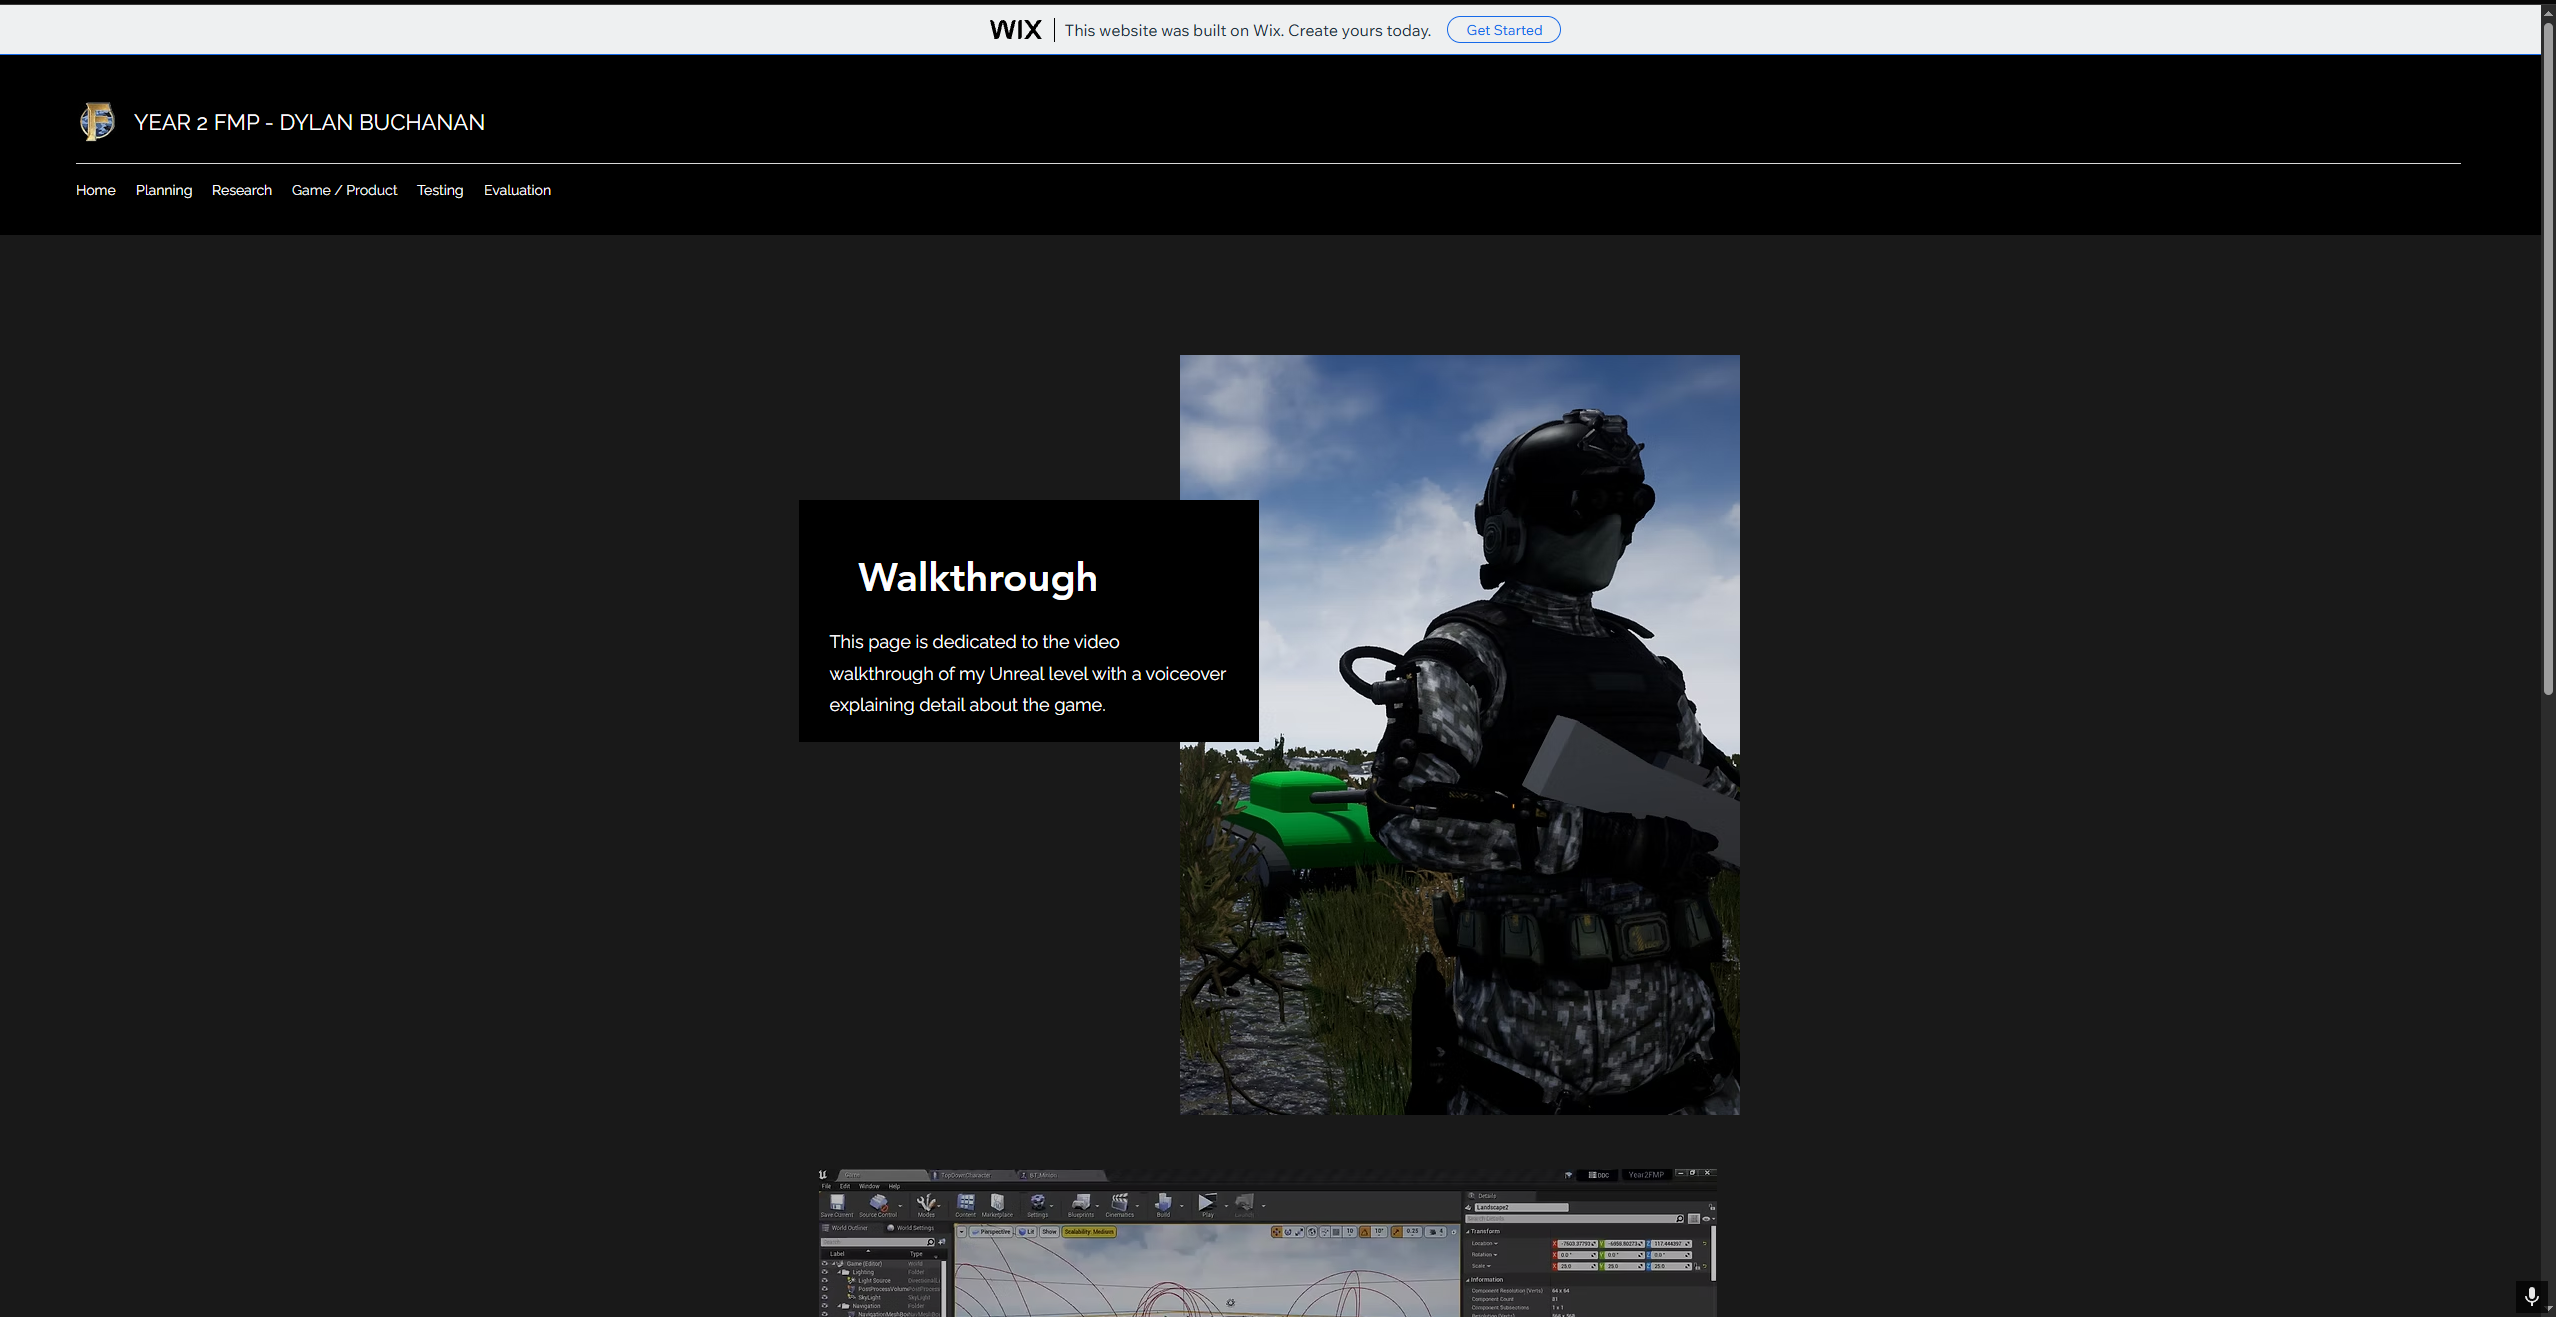Toggle scale snapping in the Unreal viewport
The height and width of the screenshot is (1317, 2556).
1397,1232
